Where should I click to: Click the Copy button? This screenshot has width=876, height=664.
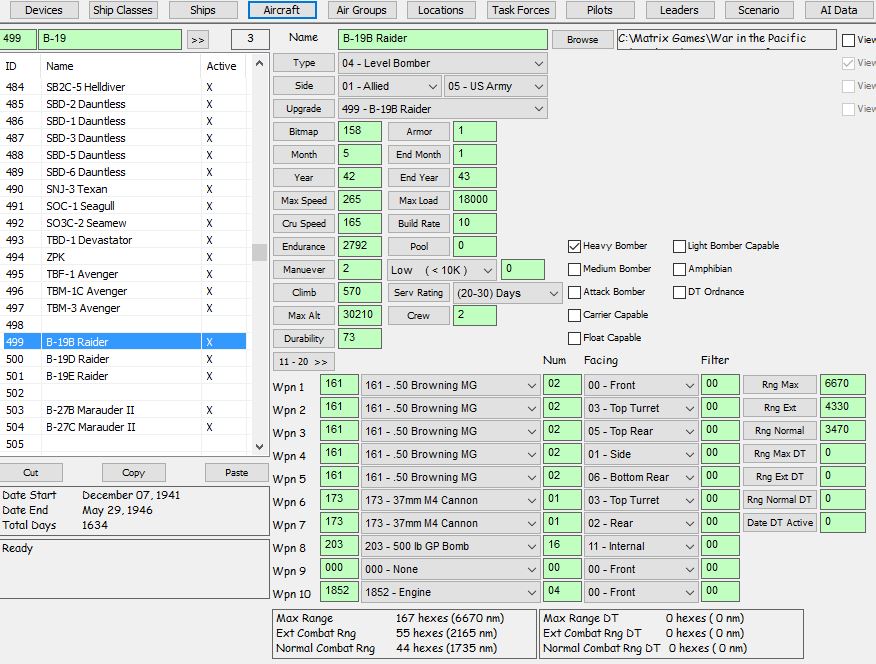[134, 472]
